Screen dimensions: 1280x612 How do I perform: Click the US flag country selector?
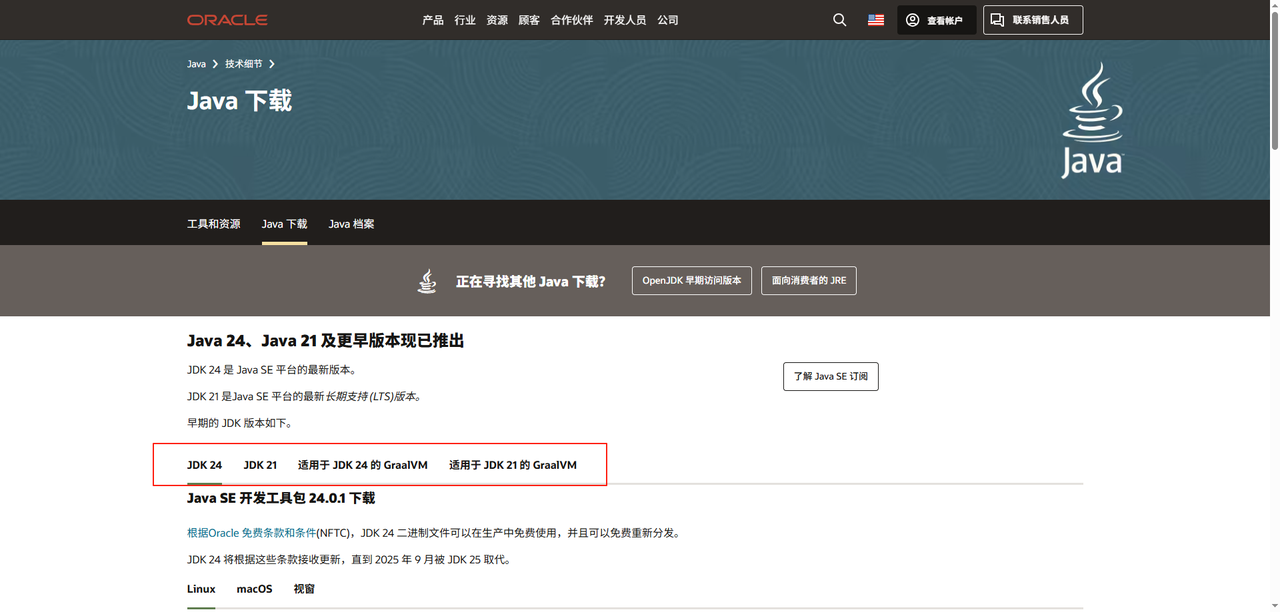[x=876, y=20]
